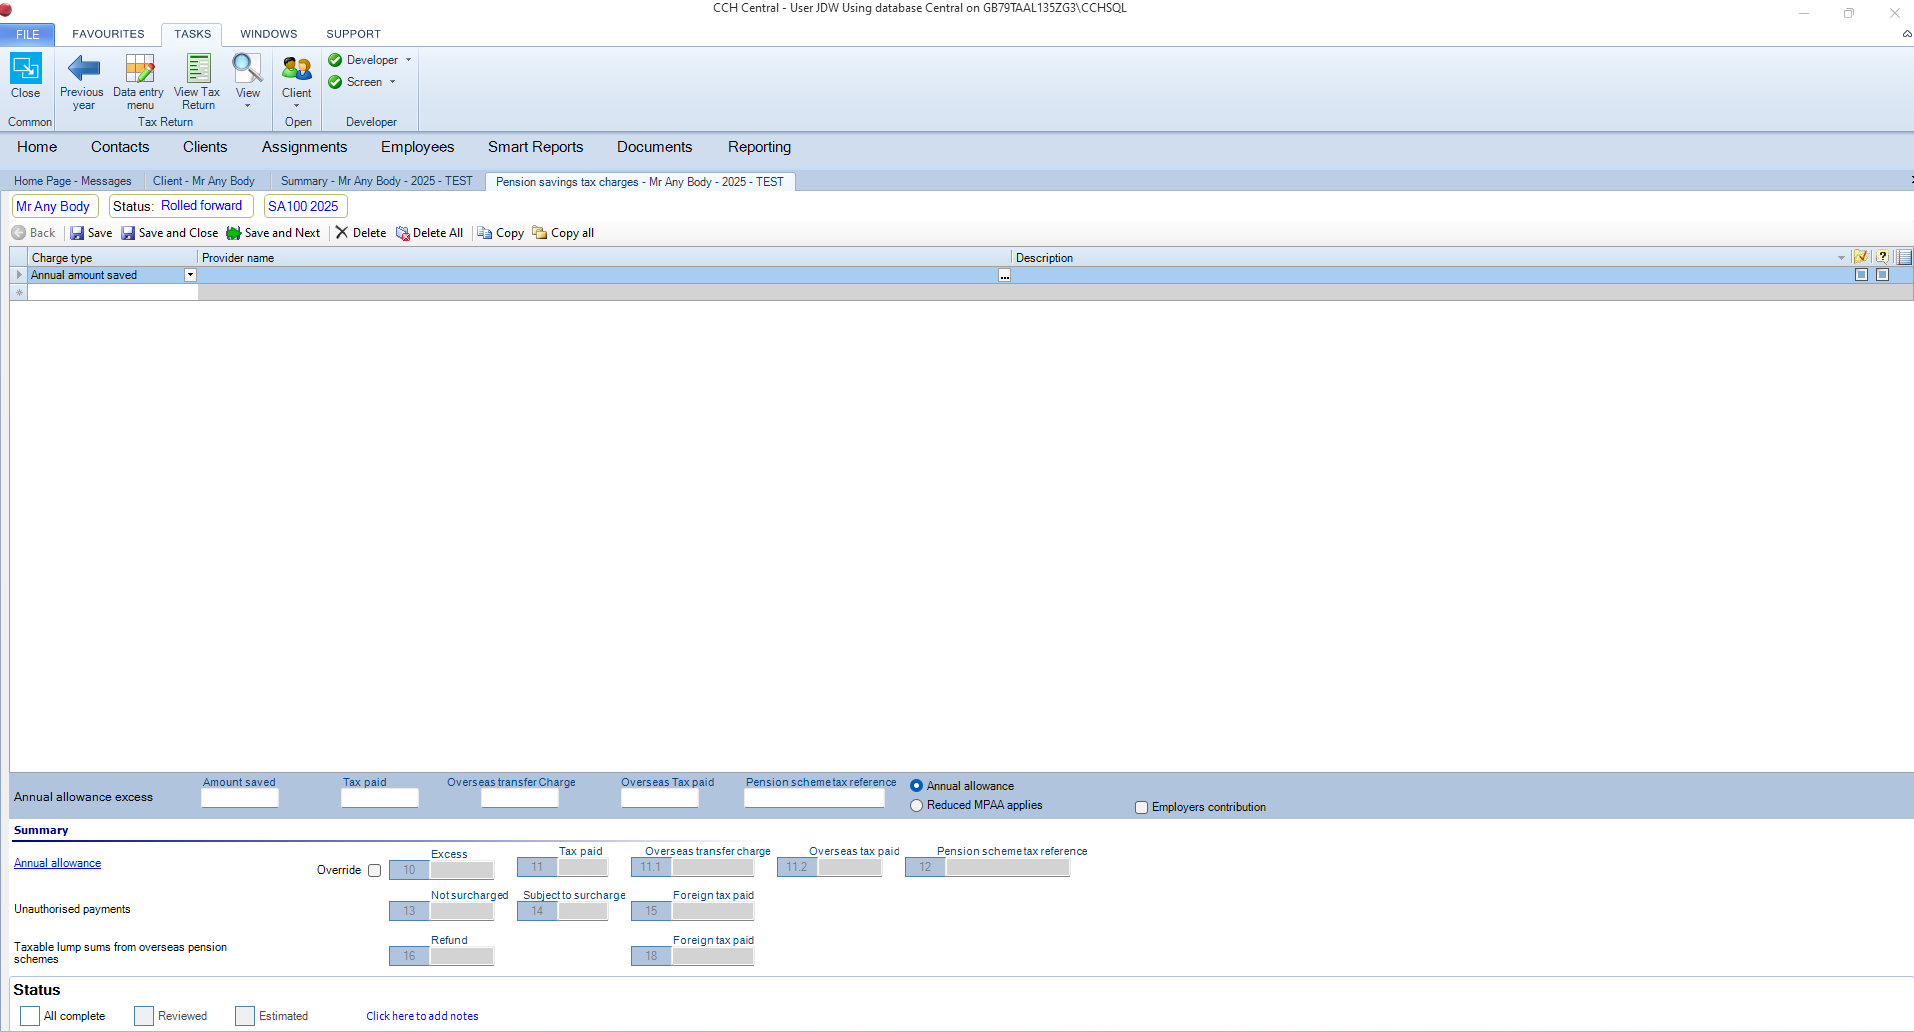1914x1032 pixels.
Task: Open the Client icon in the ribbon
Action: [x=297, y=81]
